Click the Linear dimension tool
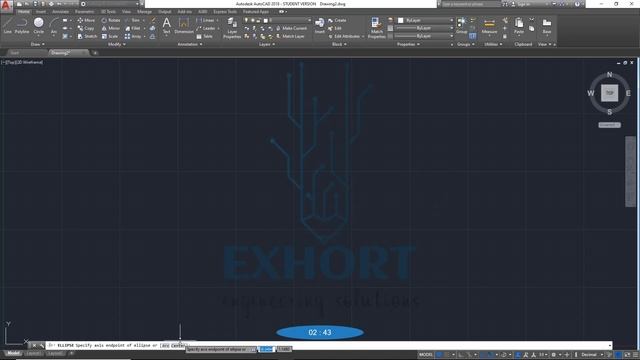 click(x=207, y=20)
